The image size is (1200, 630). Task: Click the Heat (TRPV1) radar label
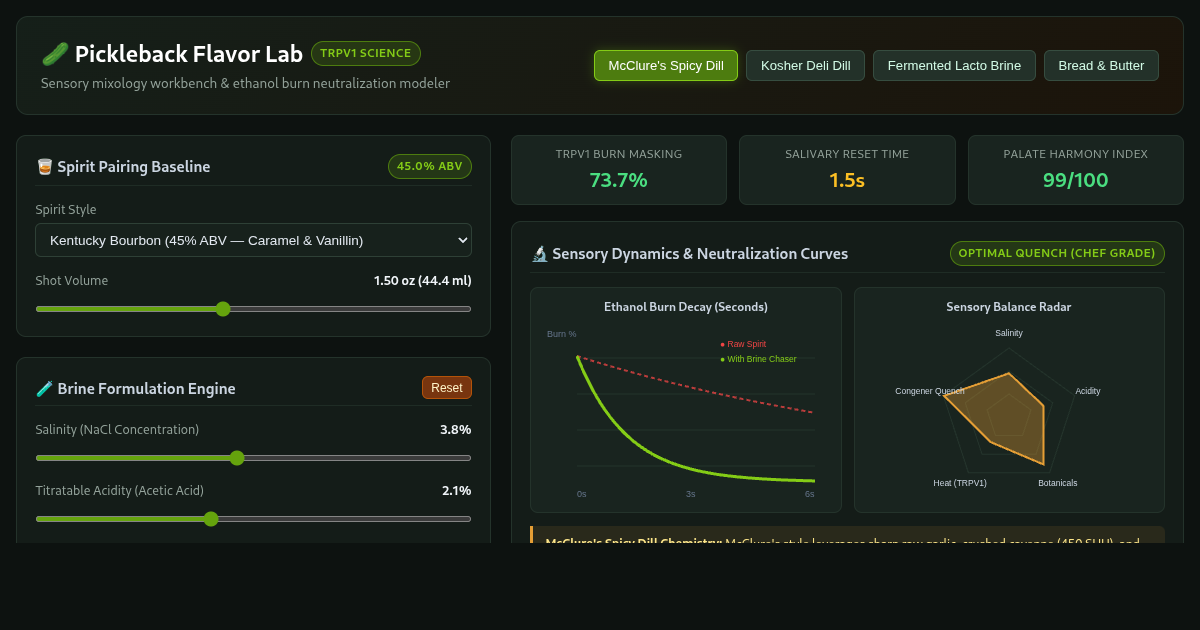[960, 483]
